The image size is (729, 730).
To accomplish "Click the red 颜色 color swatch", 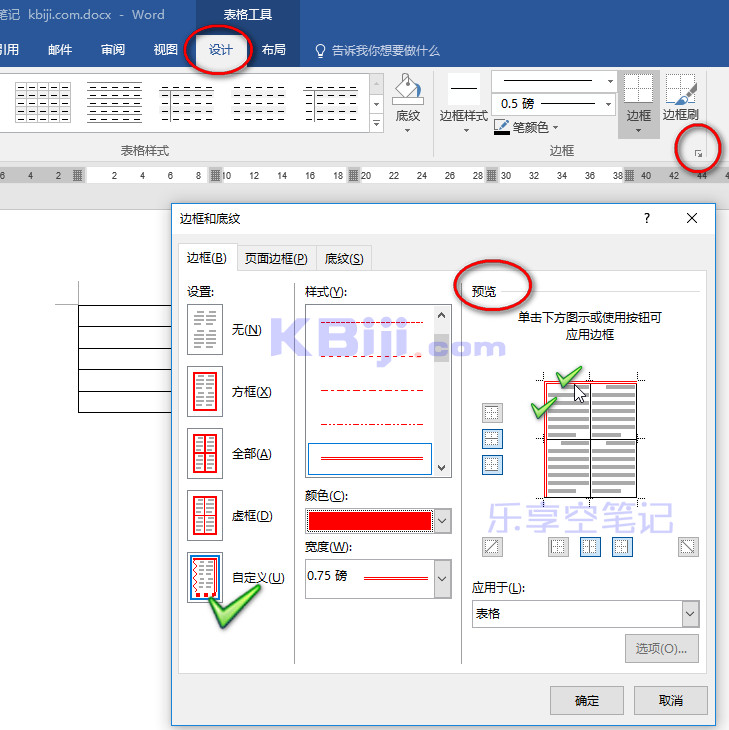I will (x=370, y=521).
